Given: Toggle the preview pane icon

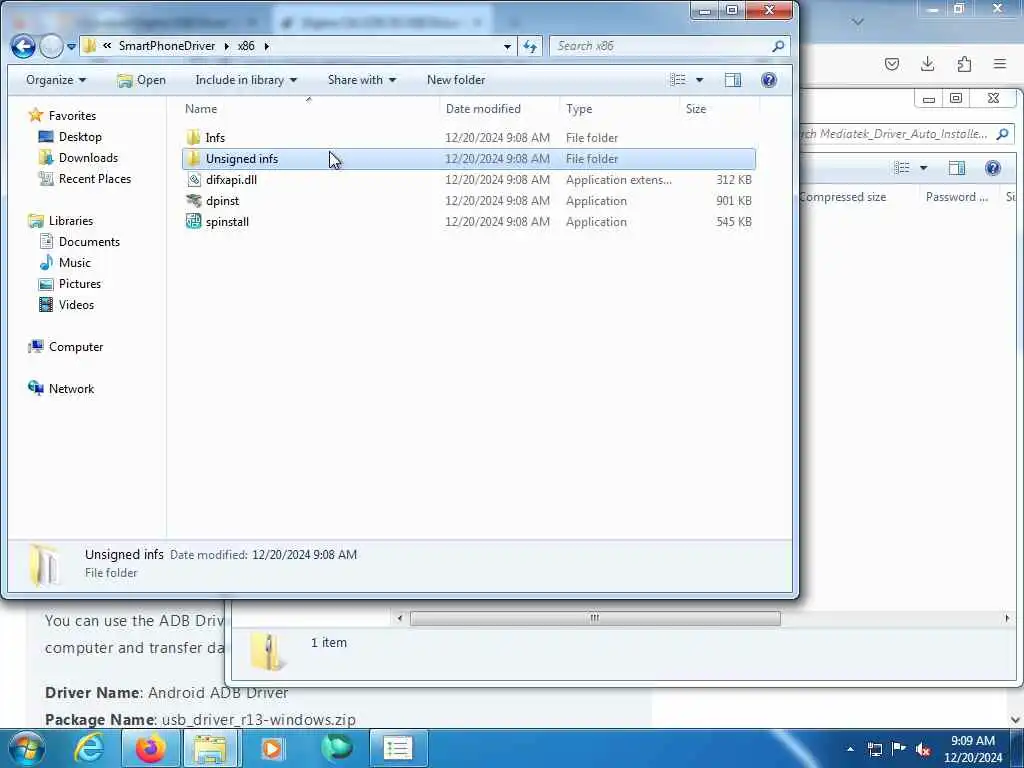Looking at the screenshot, I should pyautogui.click(x=733, y=80).
